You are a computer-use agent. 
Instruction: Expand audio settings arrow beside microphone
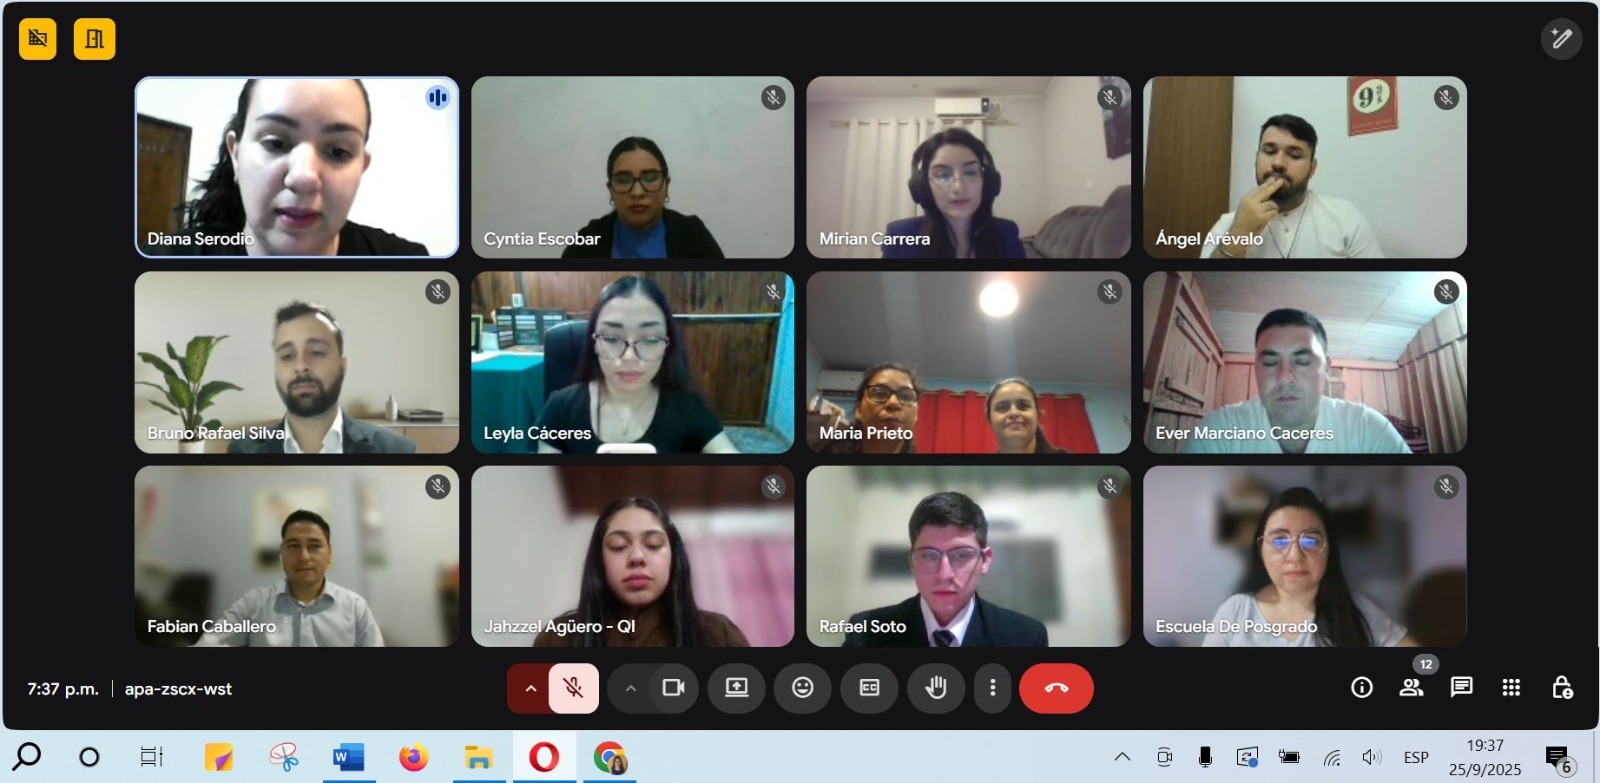(530, 688)
